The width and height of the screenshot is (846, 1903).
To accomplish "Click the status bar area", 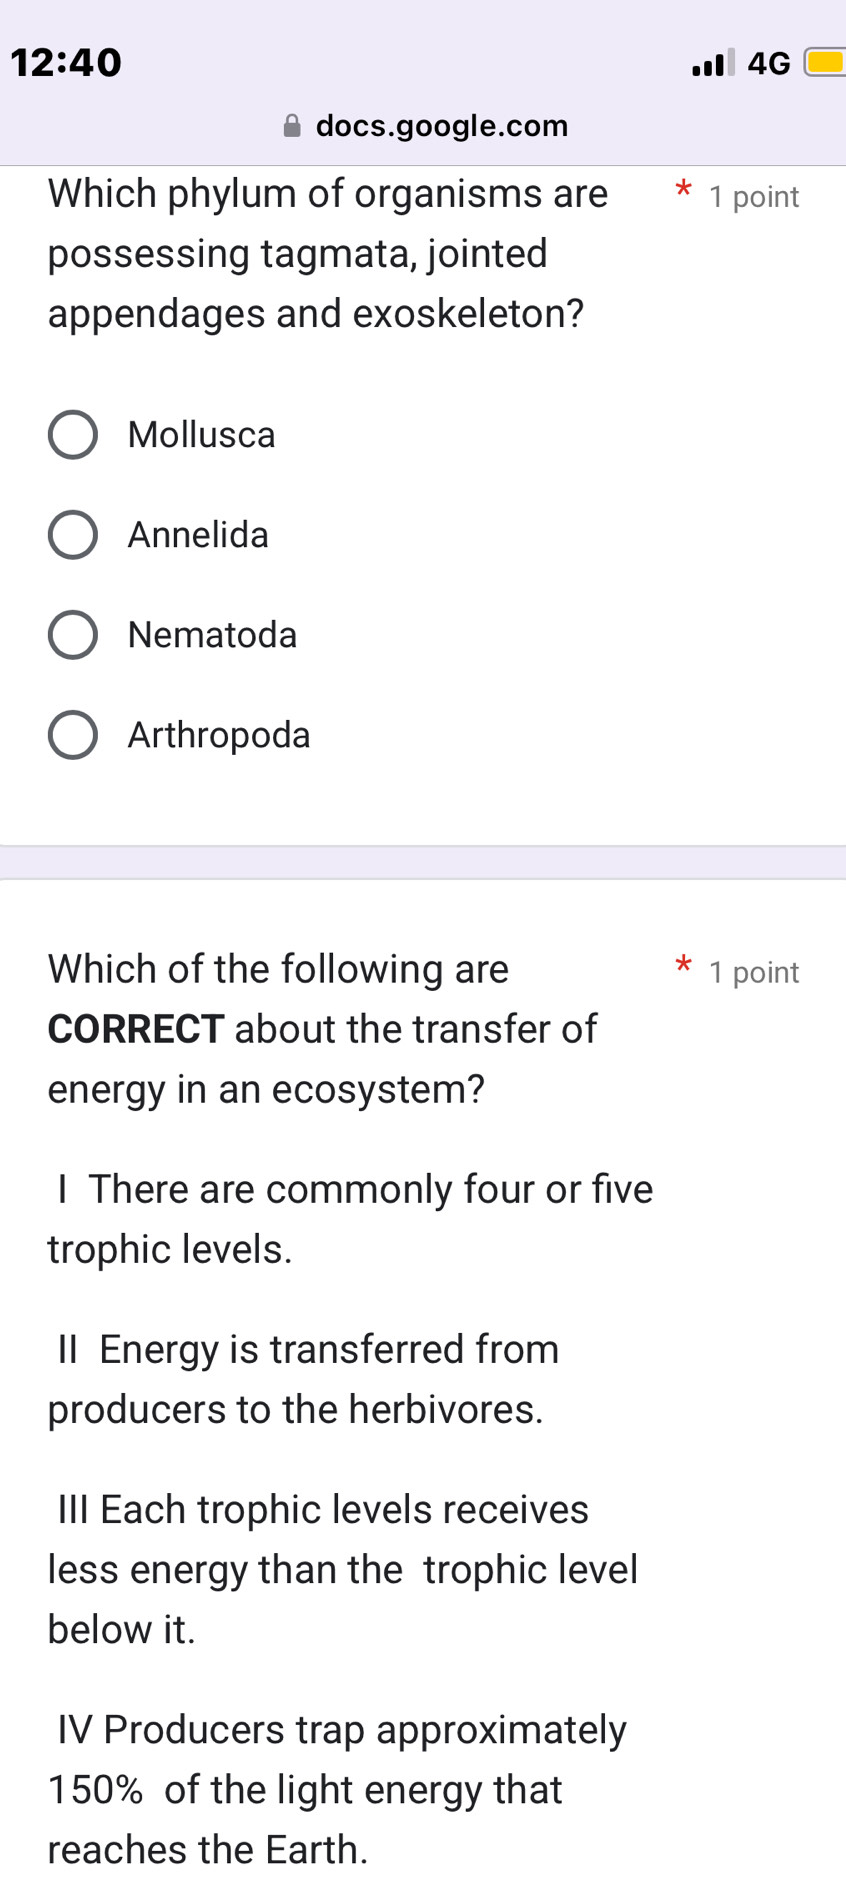I will 423,62.
